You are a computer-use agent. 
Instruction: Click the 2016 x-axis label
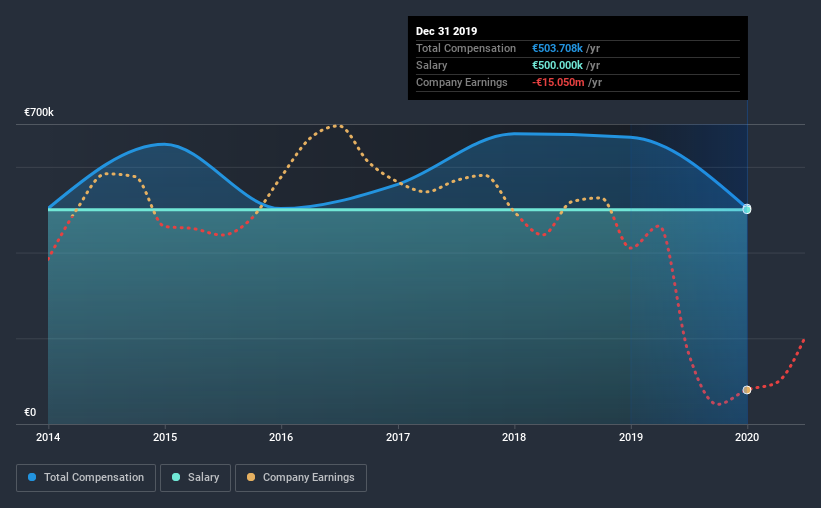click(x=281, y=437)
